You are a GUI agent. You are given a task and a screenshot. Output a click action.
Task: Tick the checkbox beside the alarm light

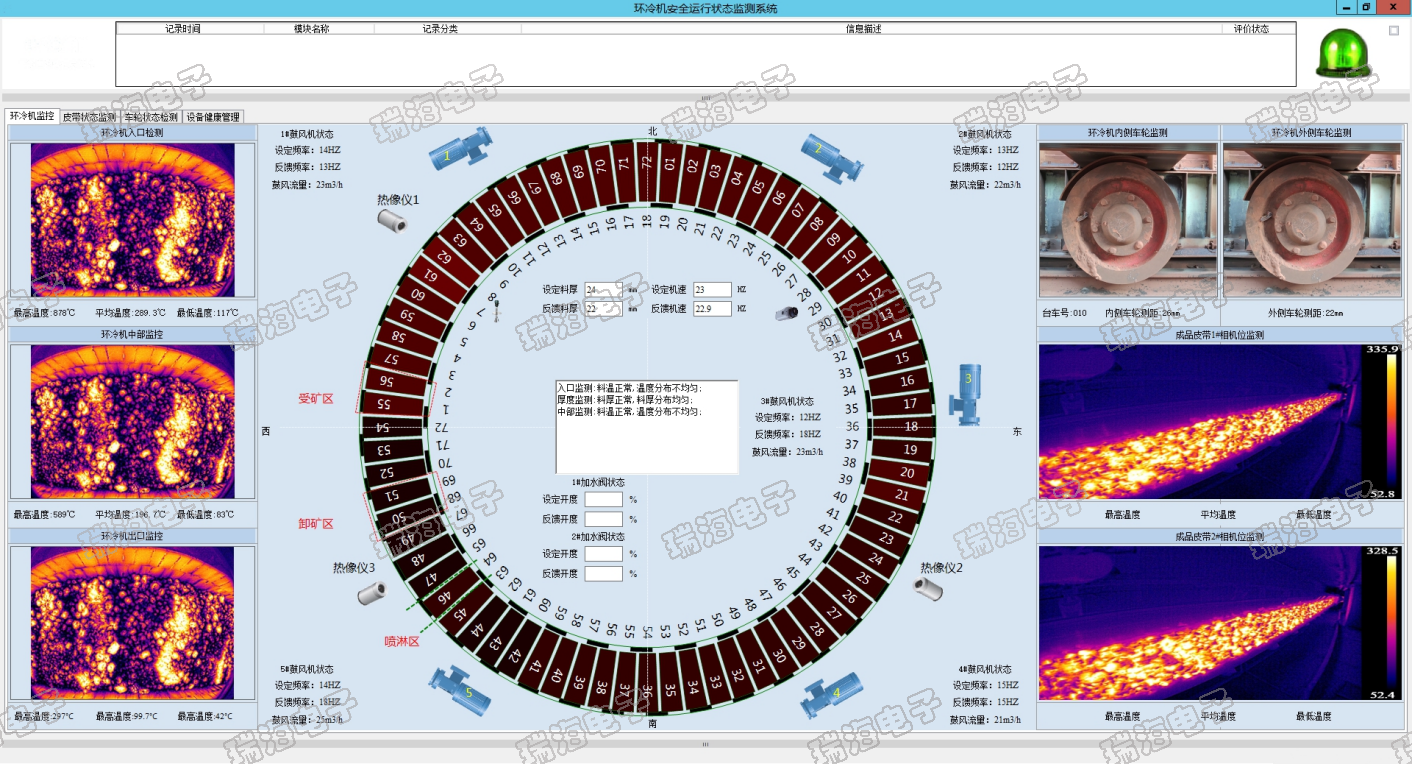[1394, 31]
